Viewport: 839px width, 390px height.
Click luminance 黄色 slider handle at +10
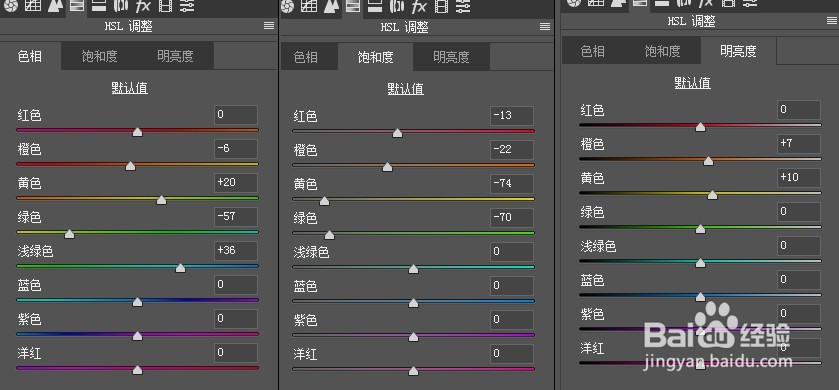712,195
